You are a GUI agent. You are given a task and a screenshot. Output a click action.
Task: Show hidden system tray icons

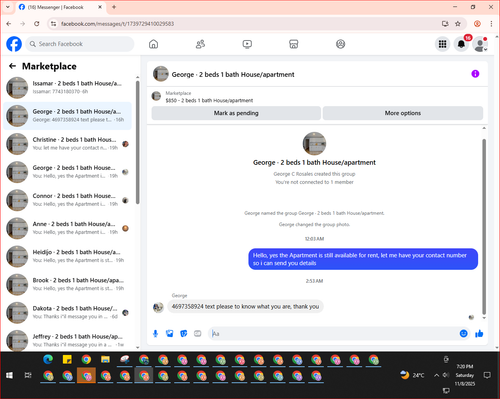pos(436,375)
